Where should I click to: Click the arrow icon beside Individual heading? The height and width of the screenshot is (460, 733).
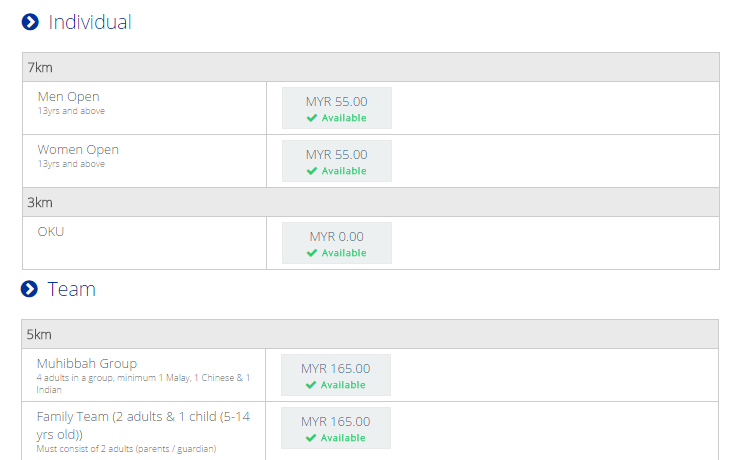pos(30,22)
